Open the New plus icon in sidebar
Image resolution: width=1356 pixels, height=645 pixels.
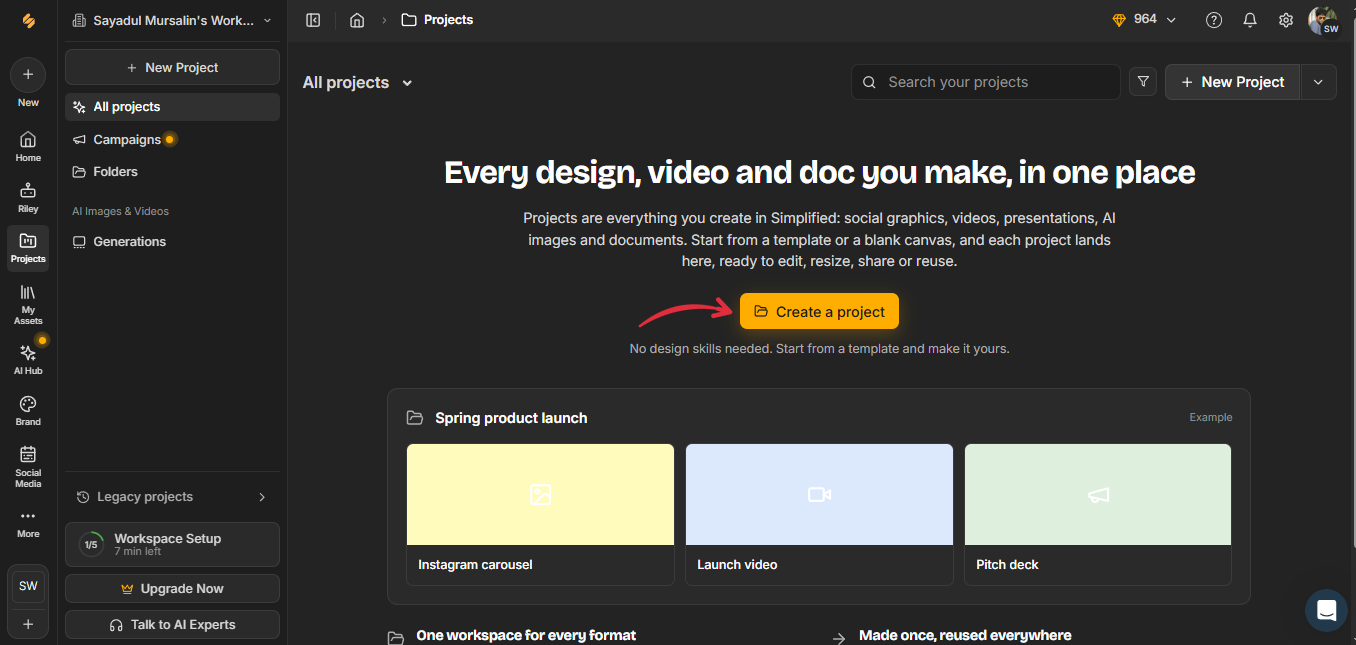pos(28,75)
